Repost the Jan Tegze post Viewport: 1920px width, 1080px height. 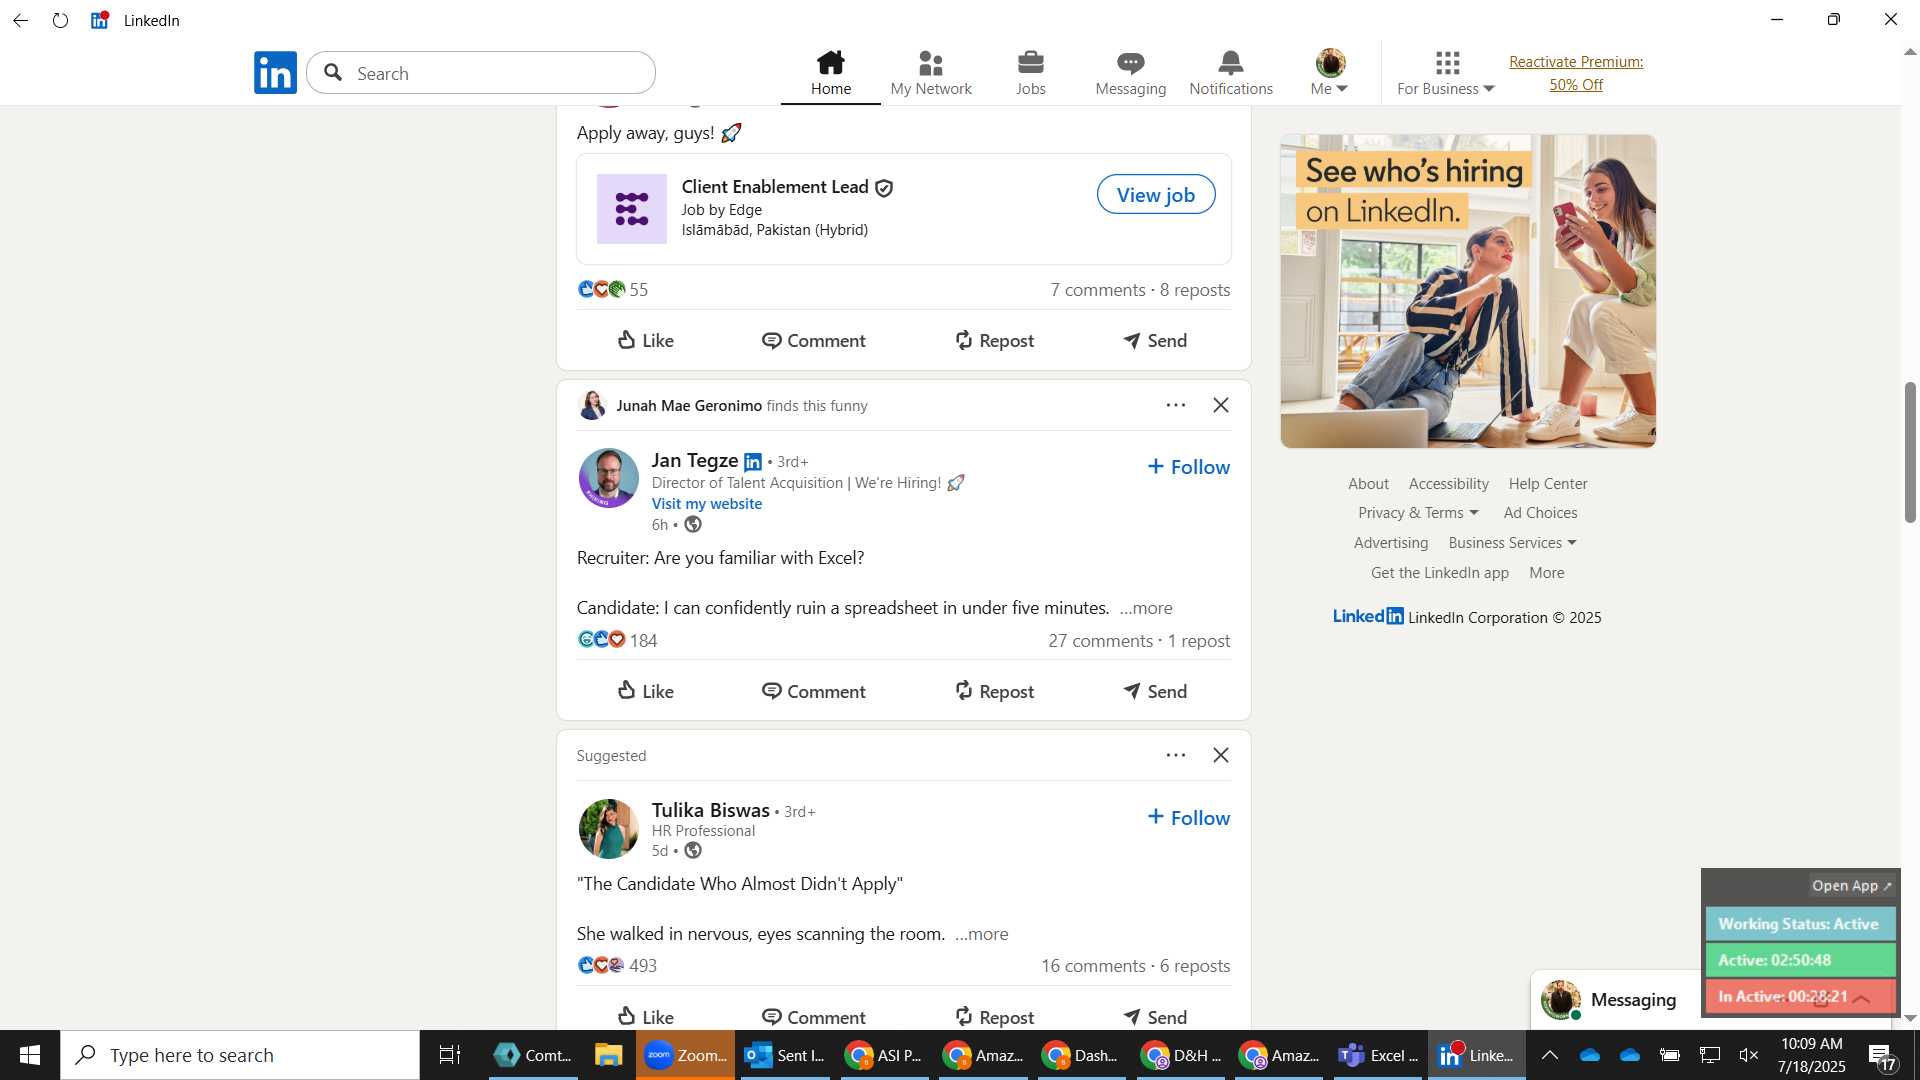click(x=994, y=691)
